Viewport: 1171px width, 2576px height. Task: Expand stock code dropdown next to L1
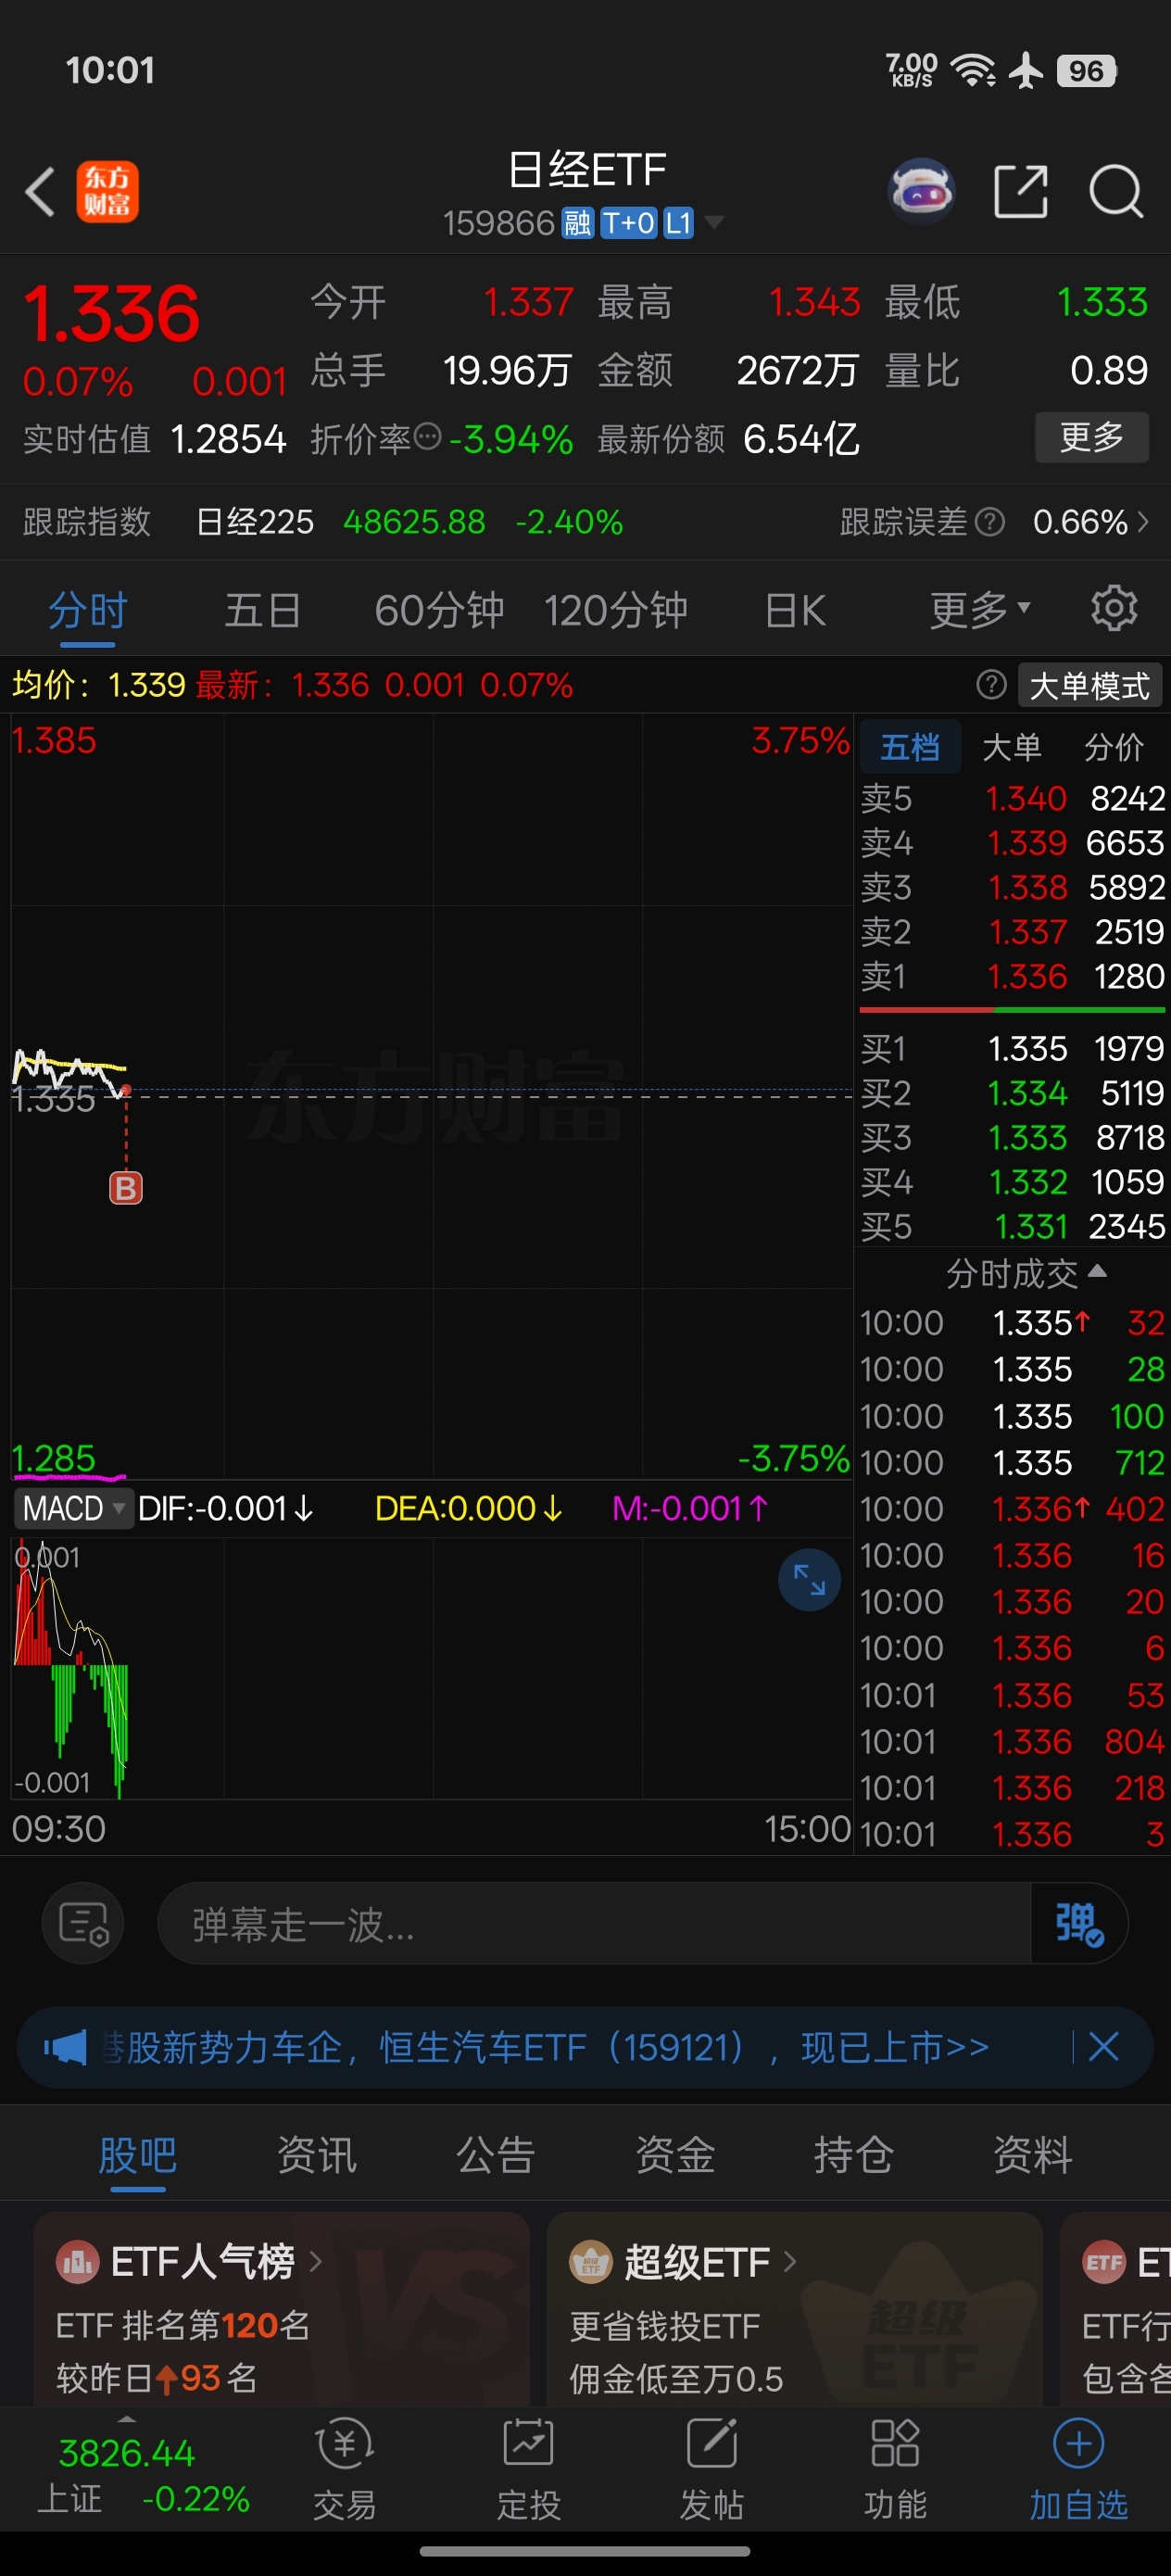tap(714, 221)
